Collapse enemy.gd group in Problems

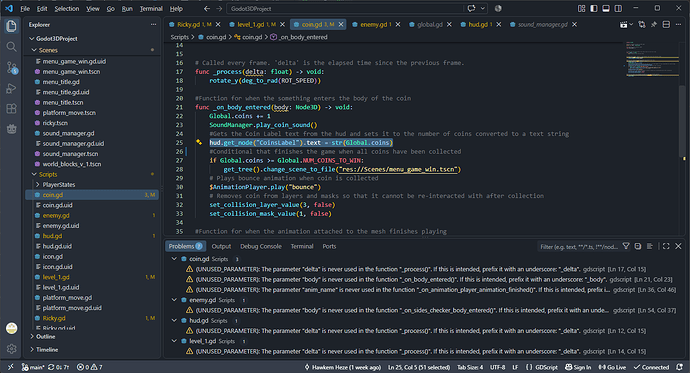click(174, 300)
